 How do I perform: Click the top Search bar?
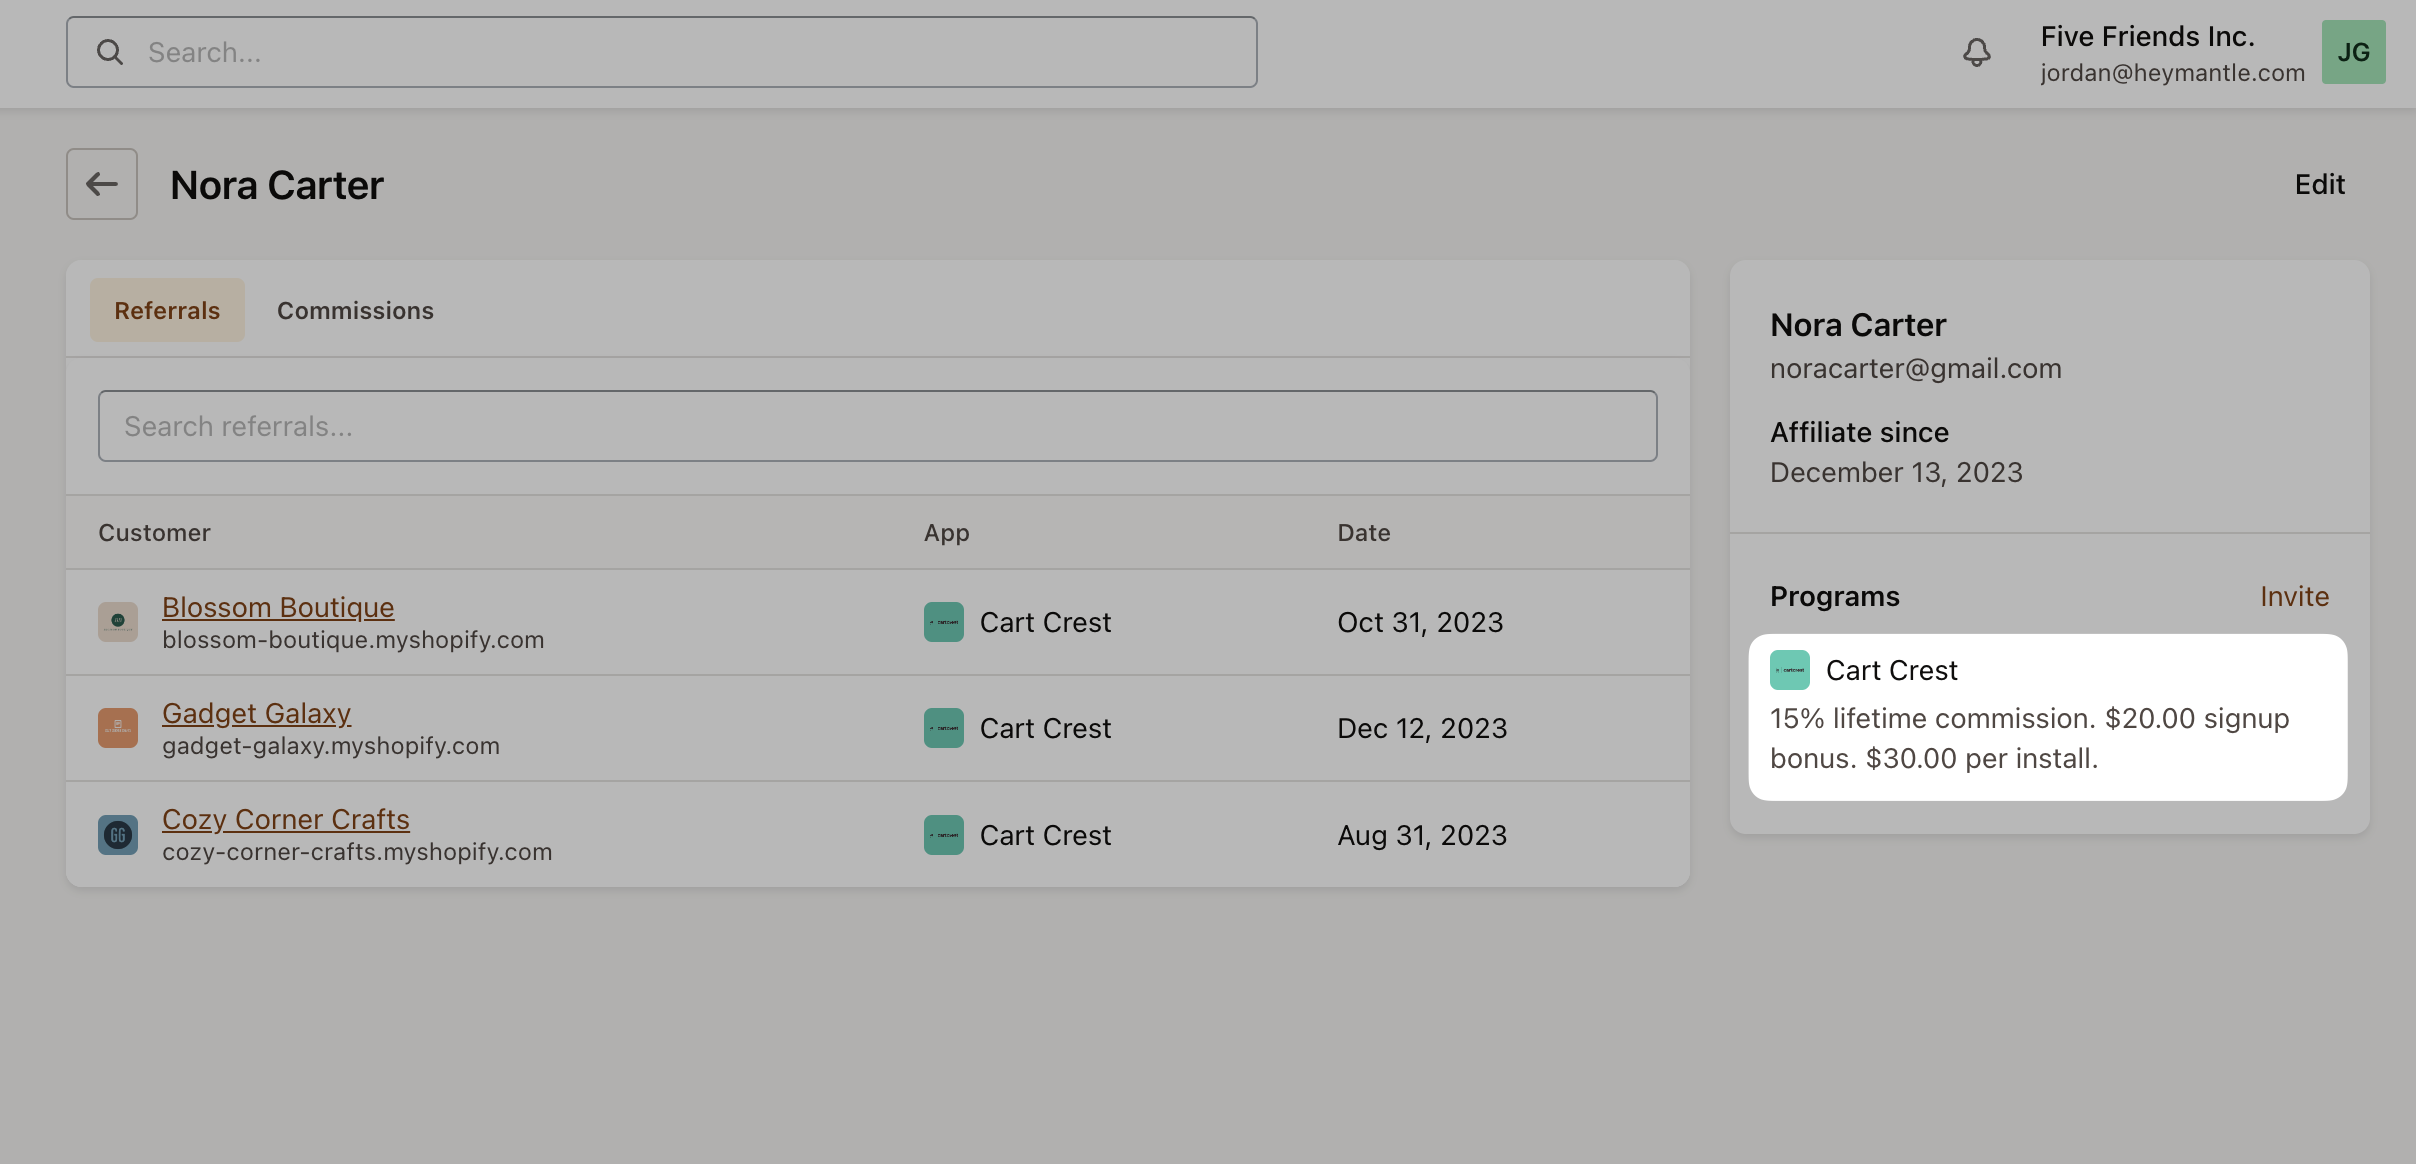pos(660,51)
